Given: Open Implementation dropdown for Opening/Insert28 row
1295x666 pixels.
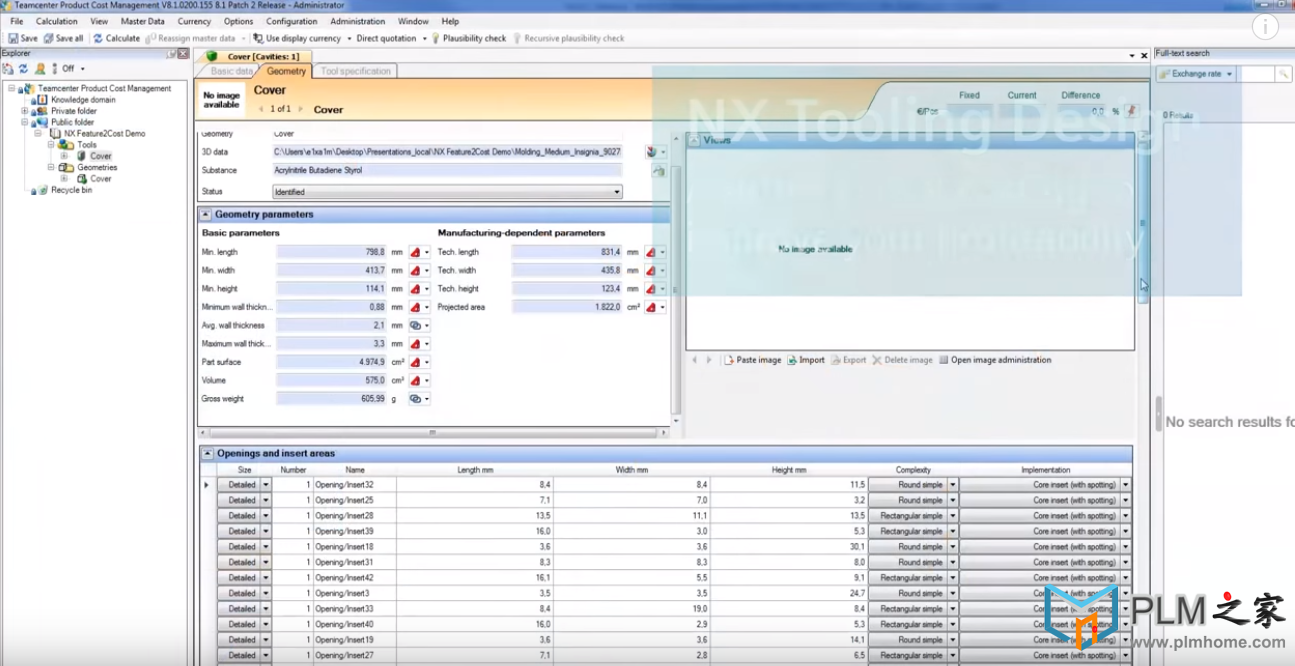Looking at the screenshot, I should 1126,516.
